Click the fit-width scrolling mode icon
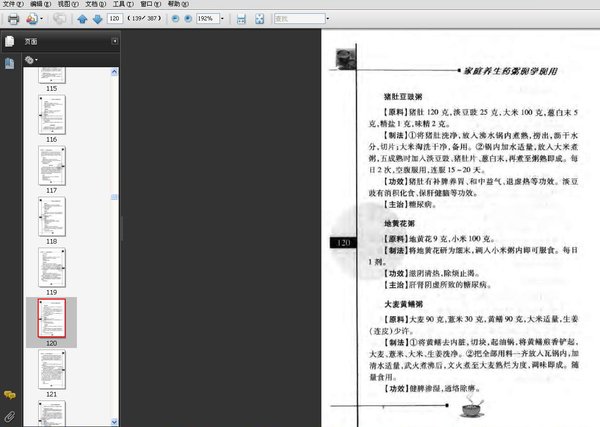The height and width of the screenshot is (427, 600). (241, 19)
